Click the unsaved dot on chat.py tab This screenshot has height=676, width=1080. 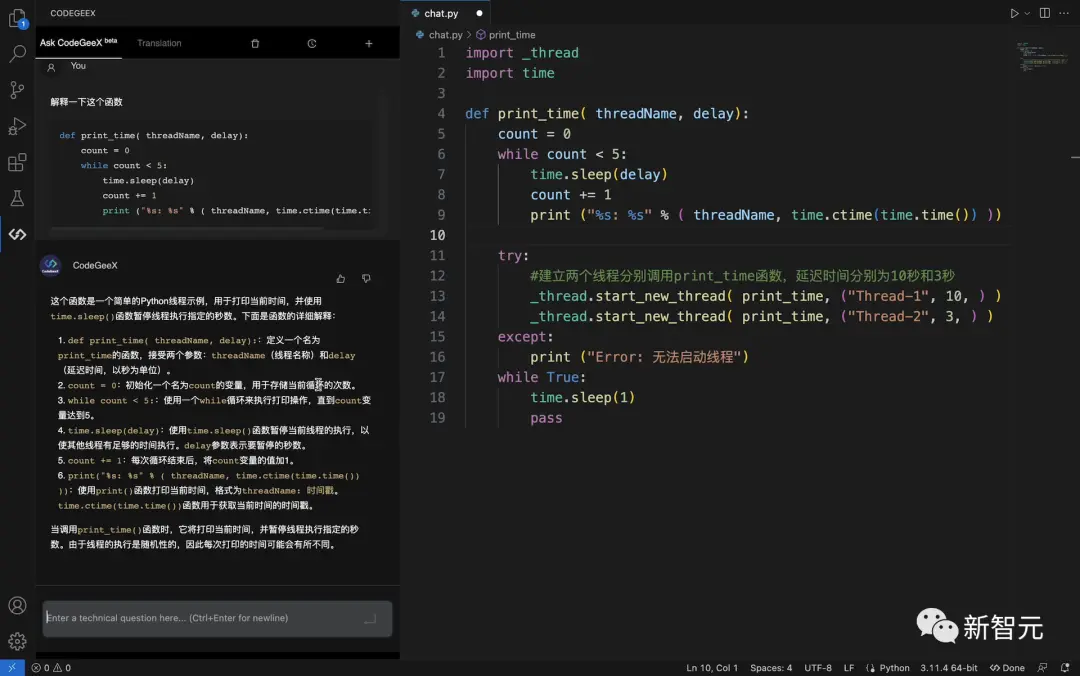click(x=479, y=13)
